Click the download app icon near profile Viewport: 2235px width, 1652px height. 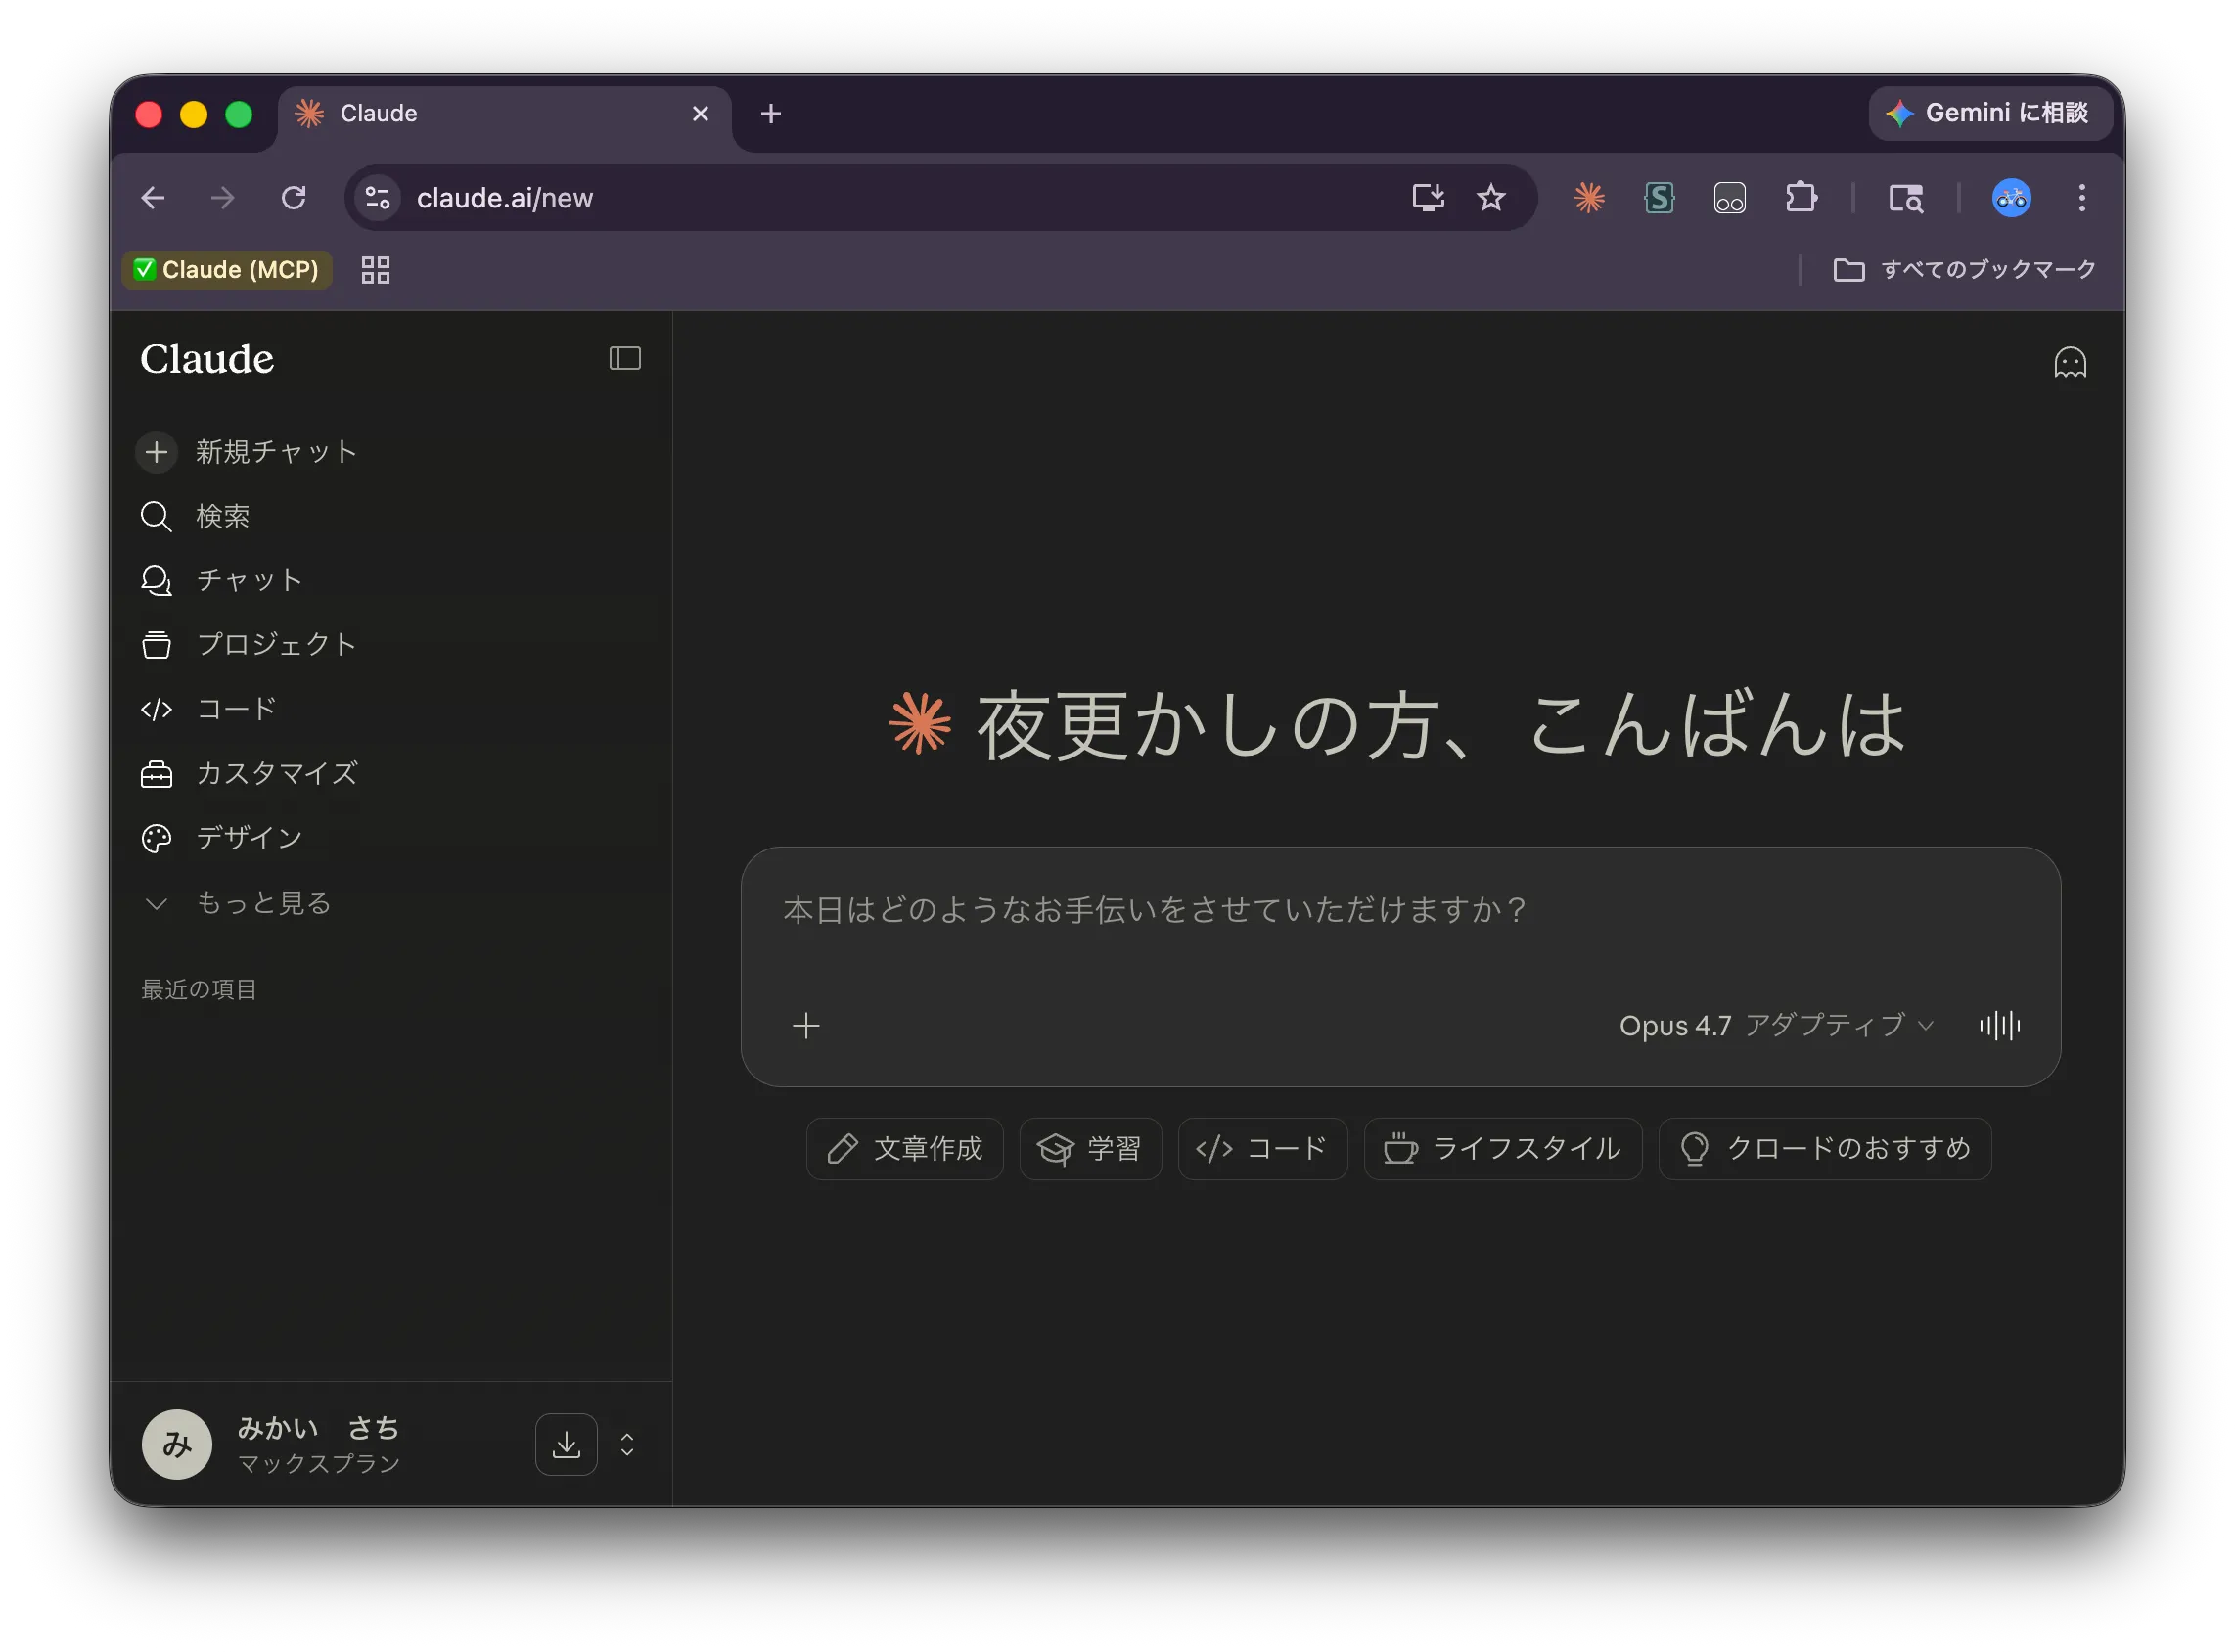coord(566,1444)
